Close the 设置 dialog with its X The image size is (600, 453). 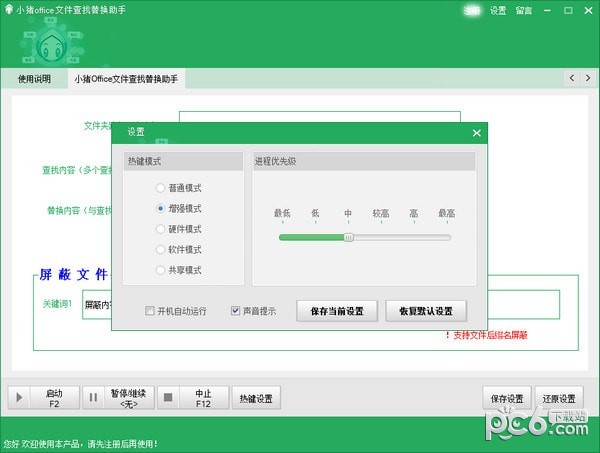476,133
